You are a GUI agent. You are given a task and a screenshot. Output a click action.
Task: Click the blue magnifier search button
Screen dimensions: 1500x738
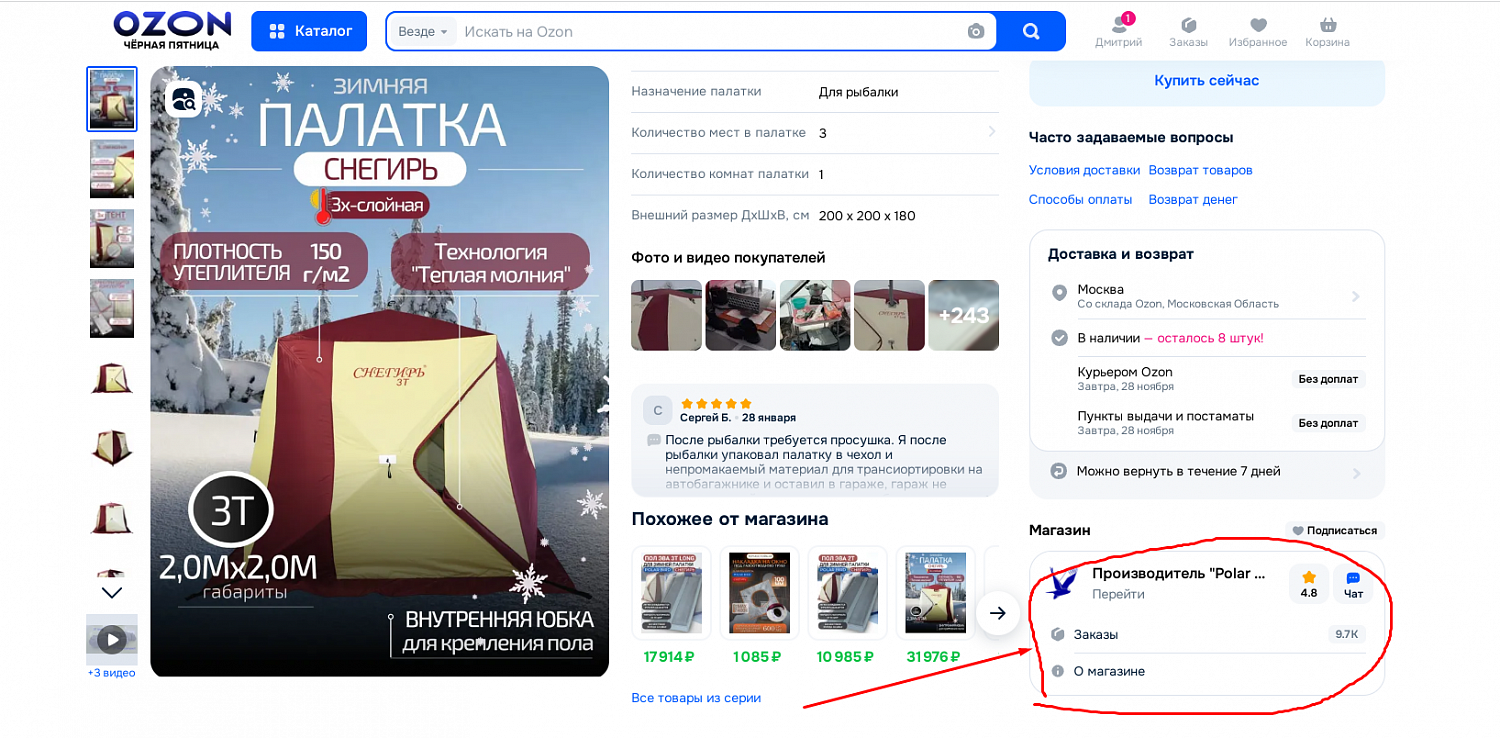(x=1031, y=32)
